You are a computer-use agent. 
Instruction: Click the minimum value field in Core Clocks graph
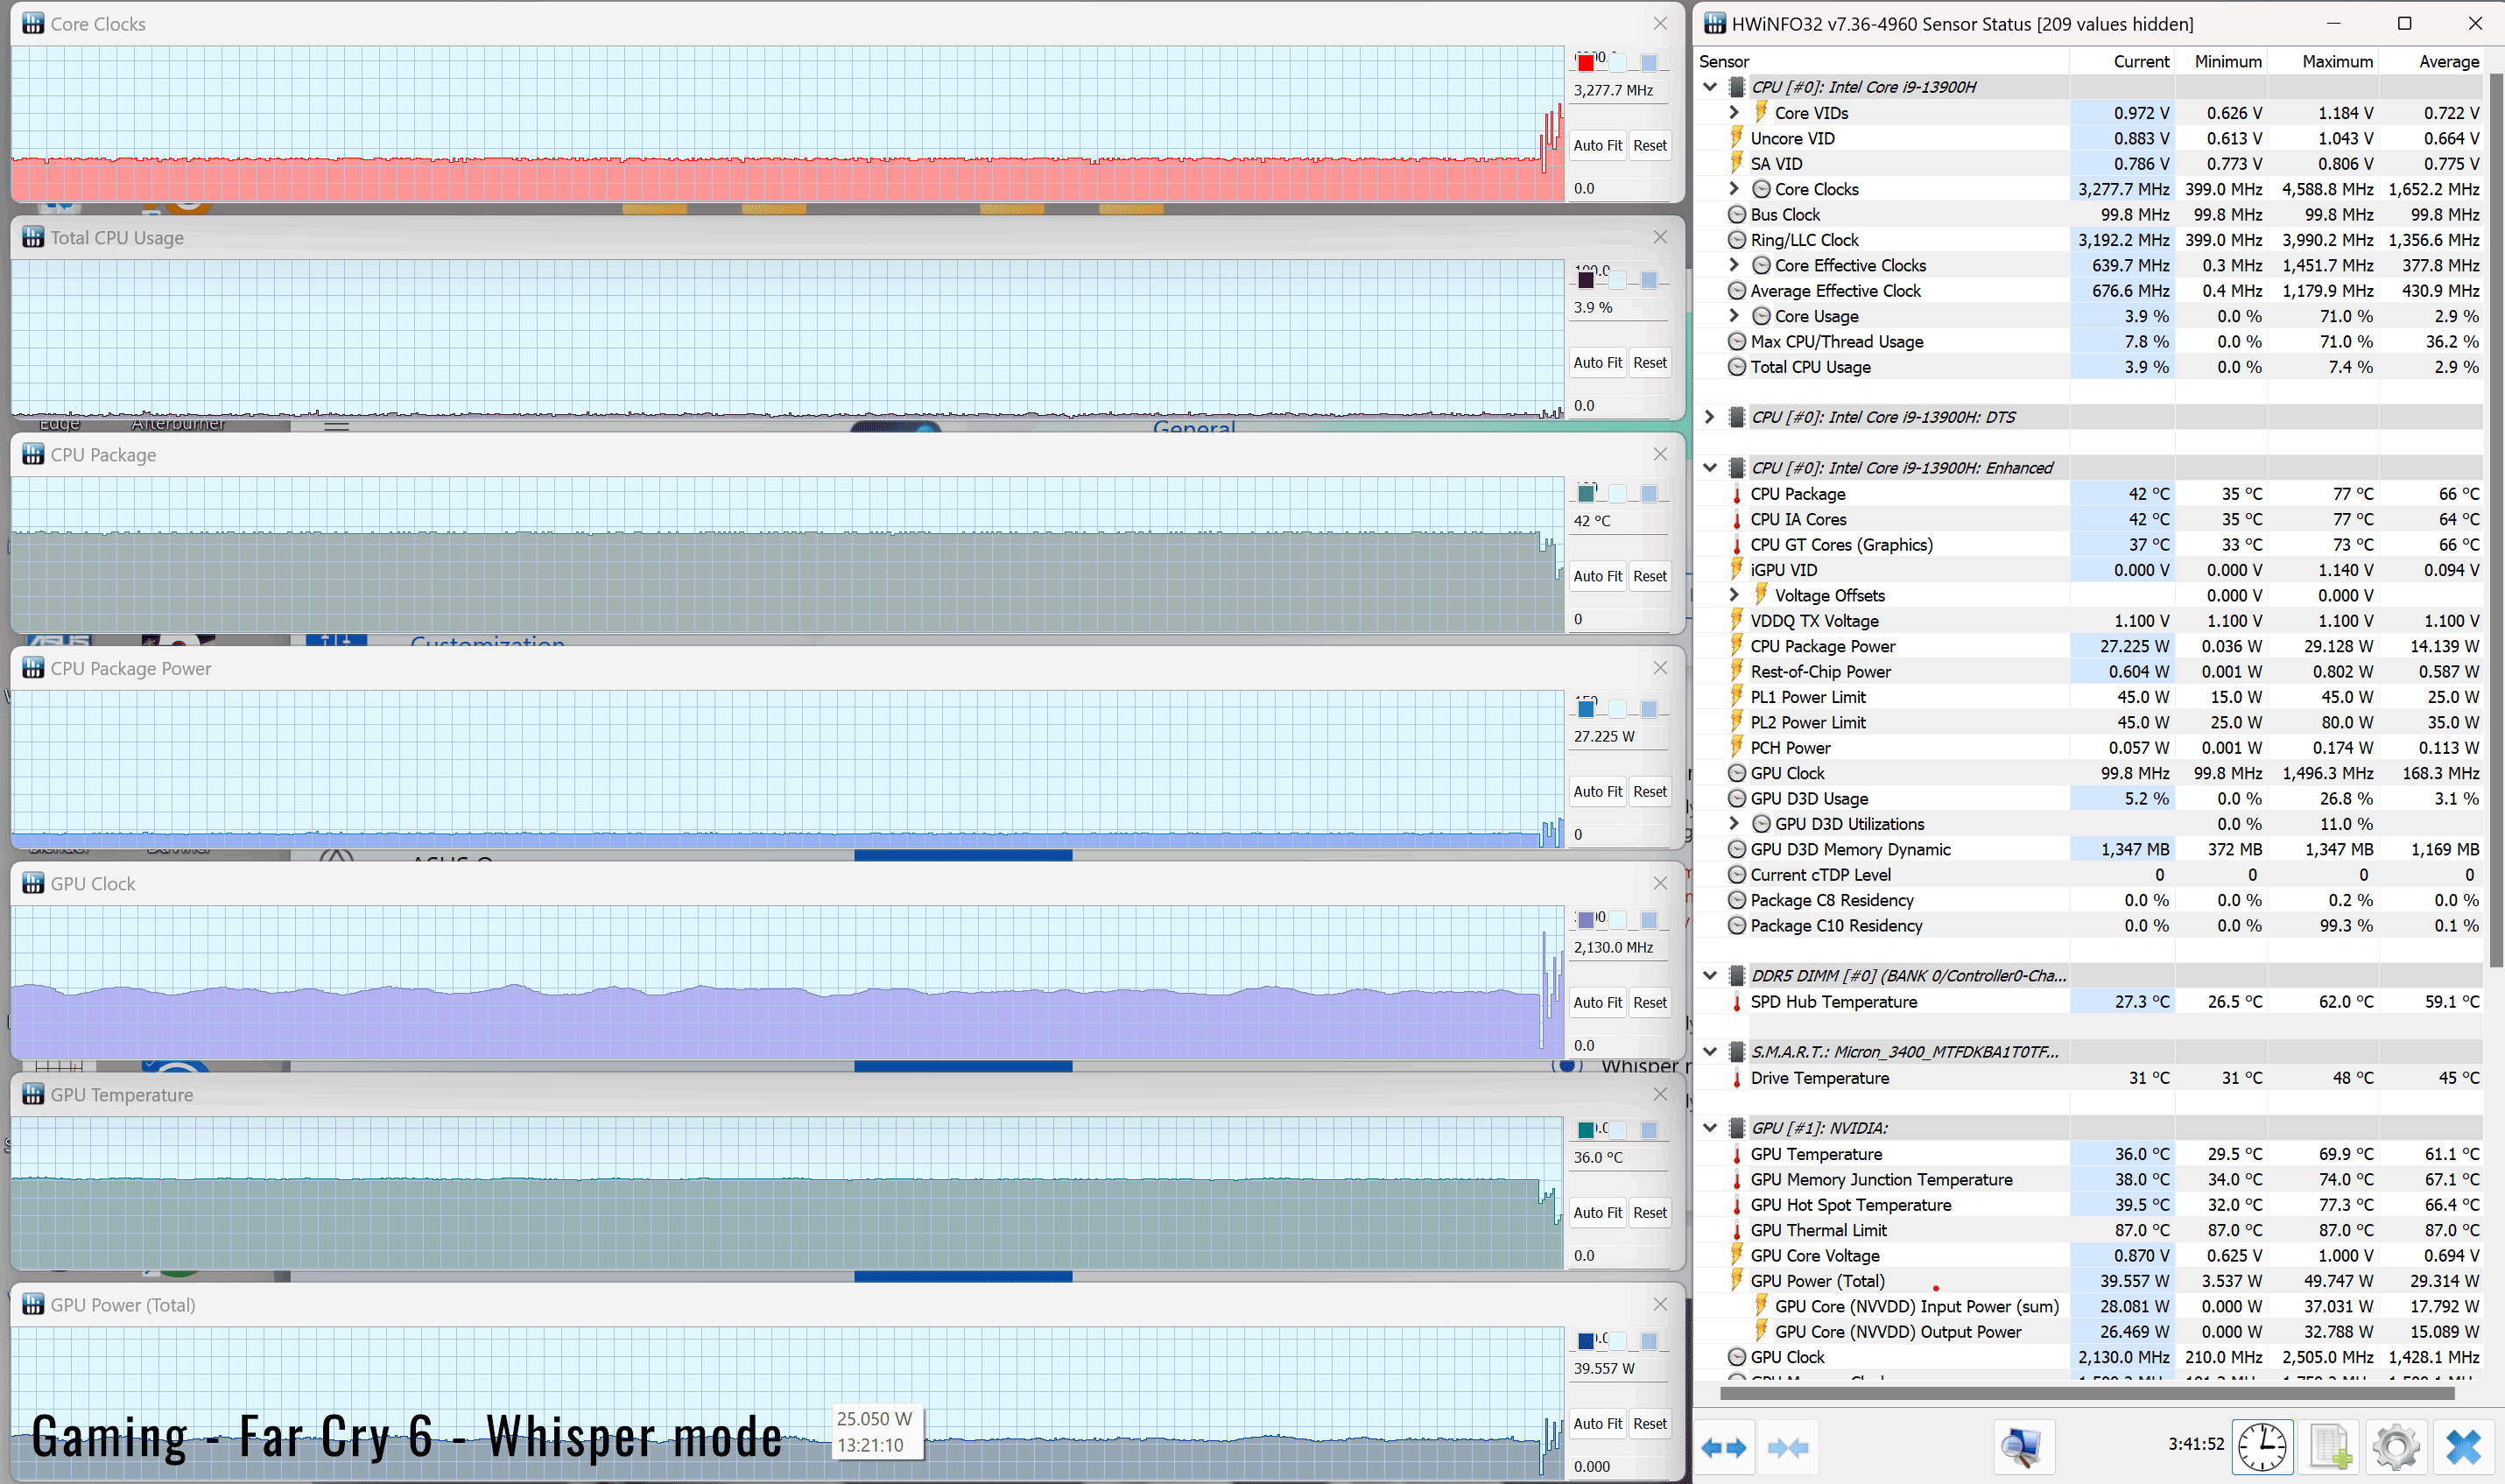coord(1618,188)
